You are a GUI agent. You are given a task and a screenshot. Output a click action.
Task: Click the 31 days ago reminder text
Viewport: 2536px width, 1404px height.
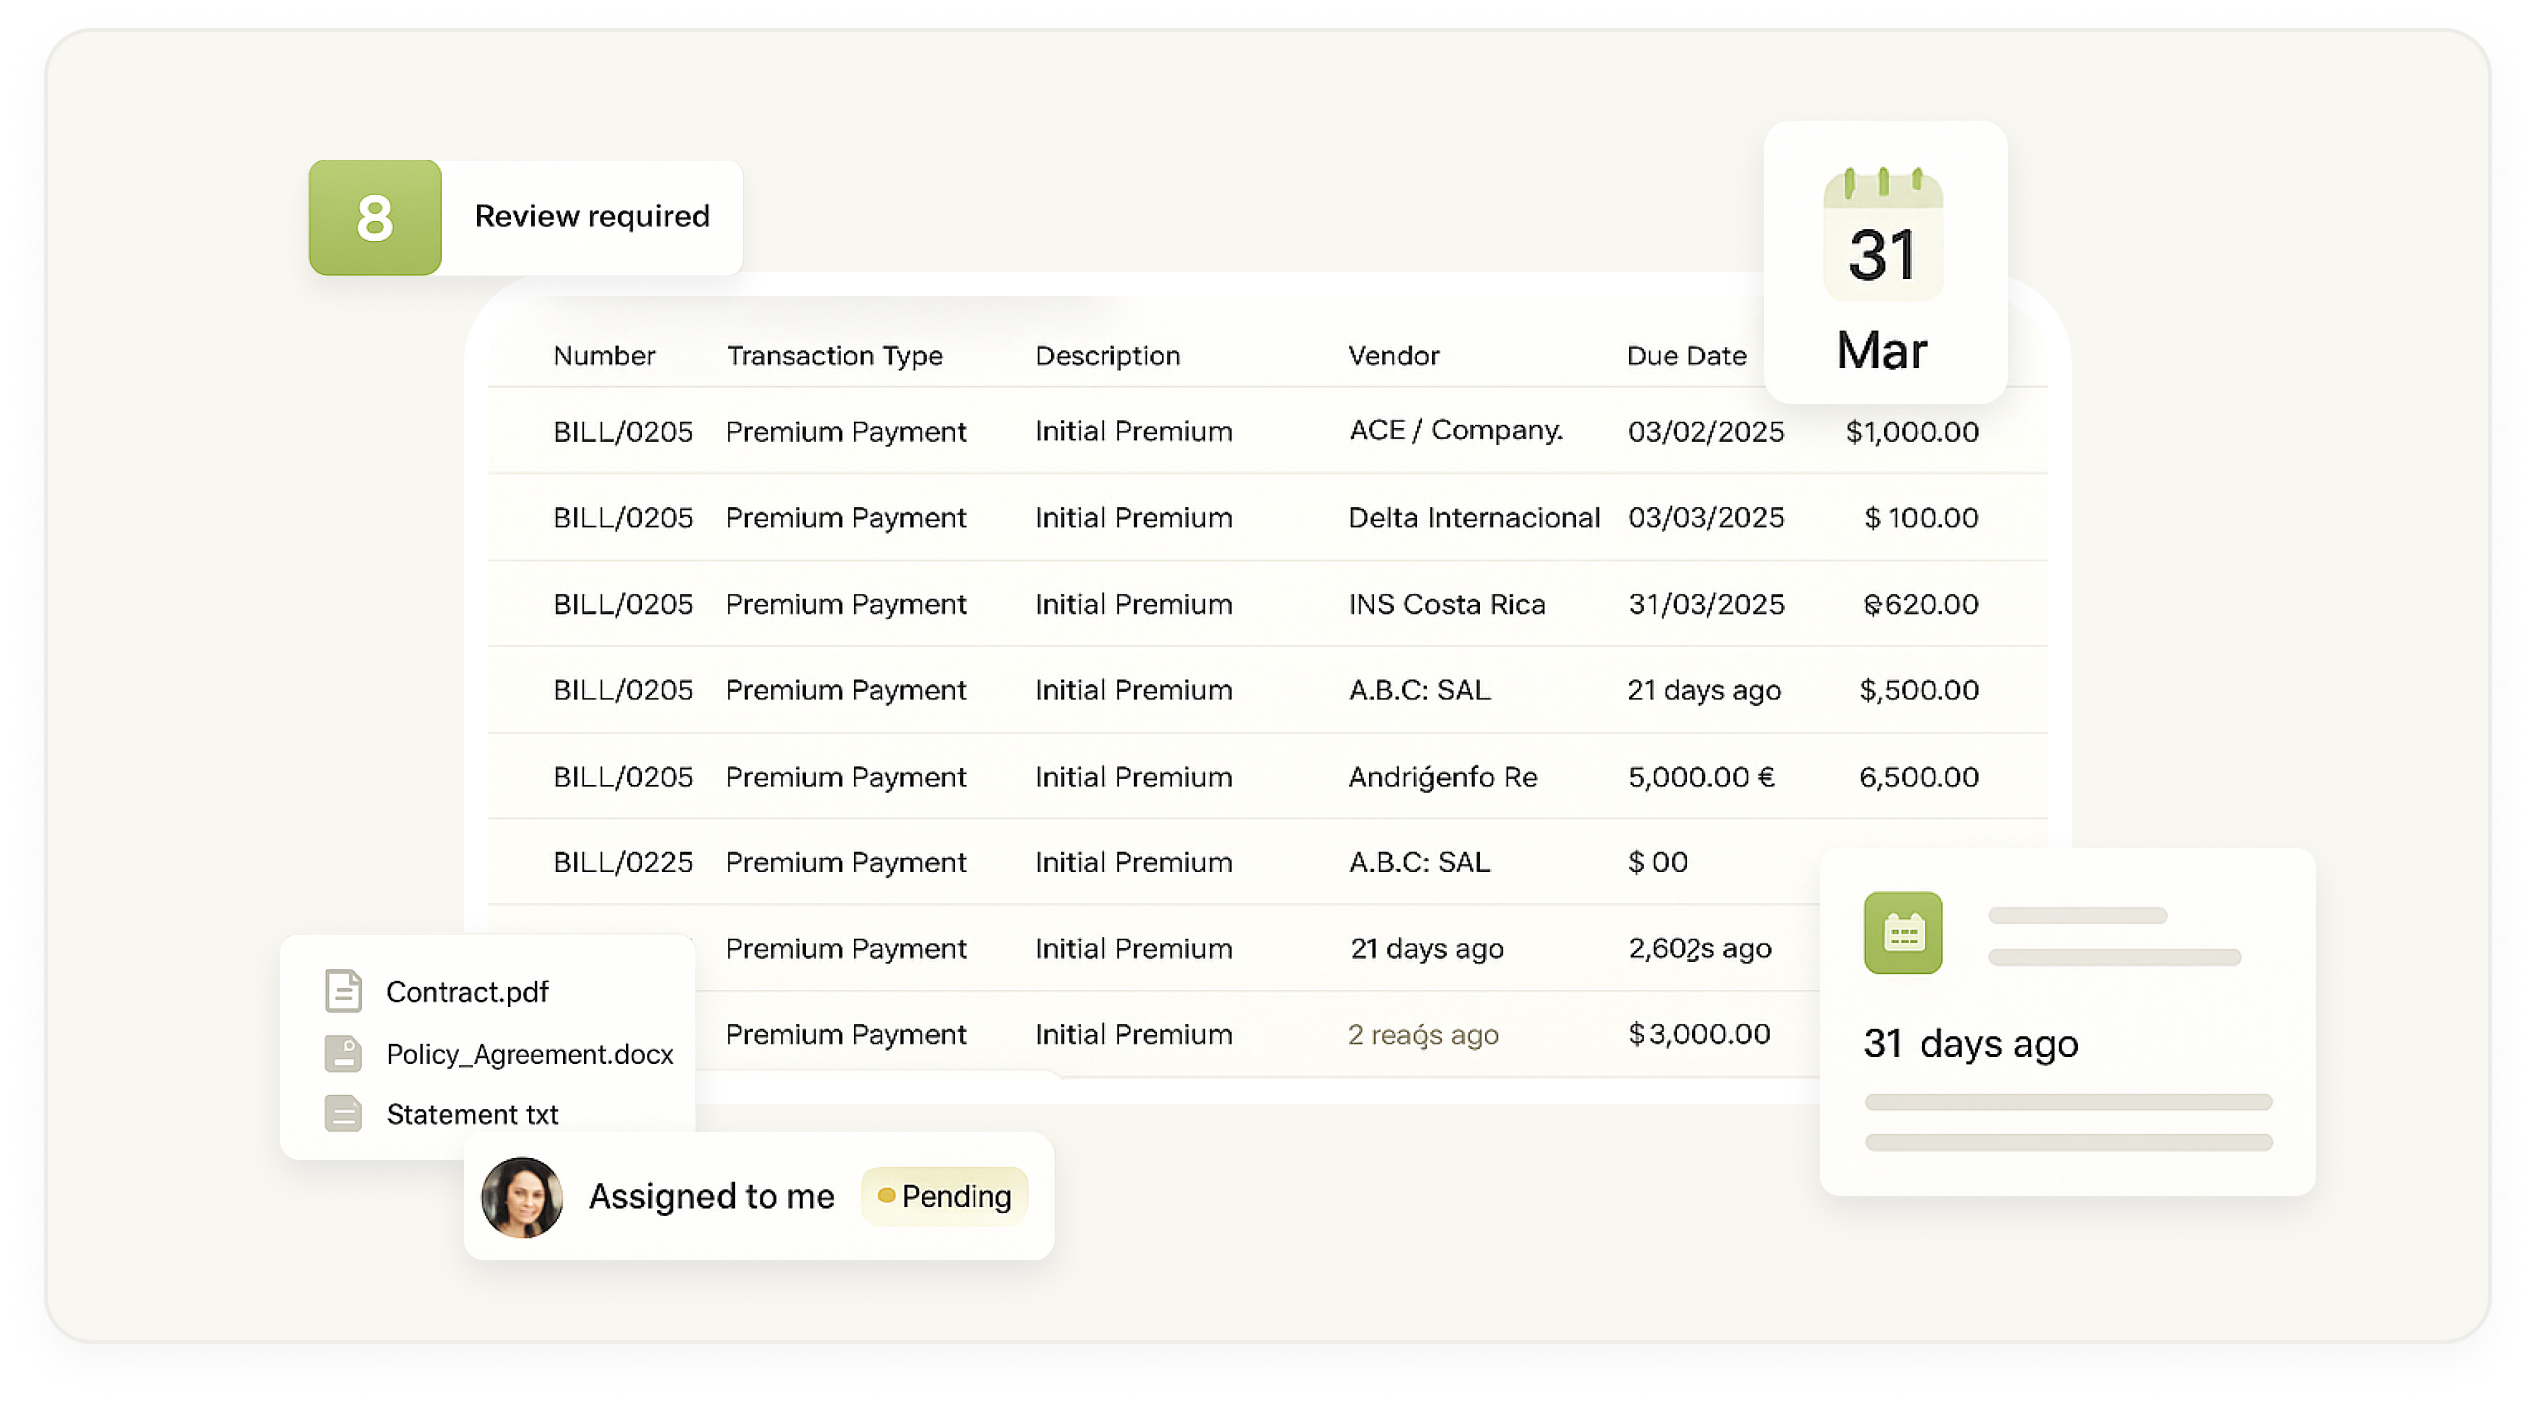coord(1970,1043)
